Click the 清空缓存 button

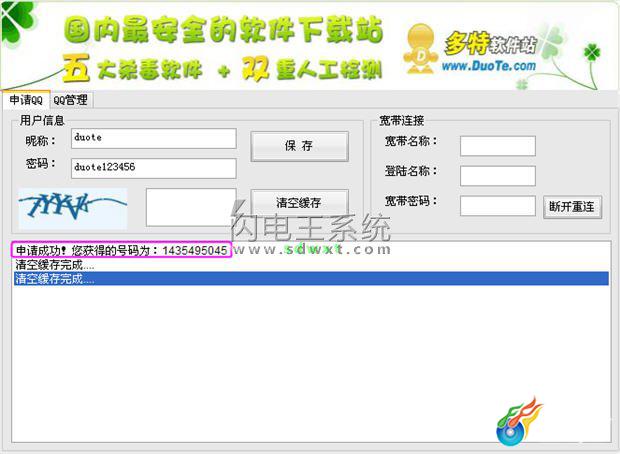[x=299, y=202]
